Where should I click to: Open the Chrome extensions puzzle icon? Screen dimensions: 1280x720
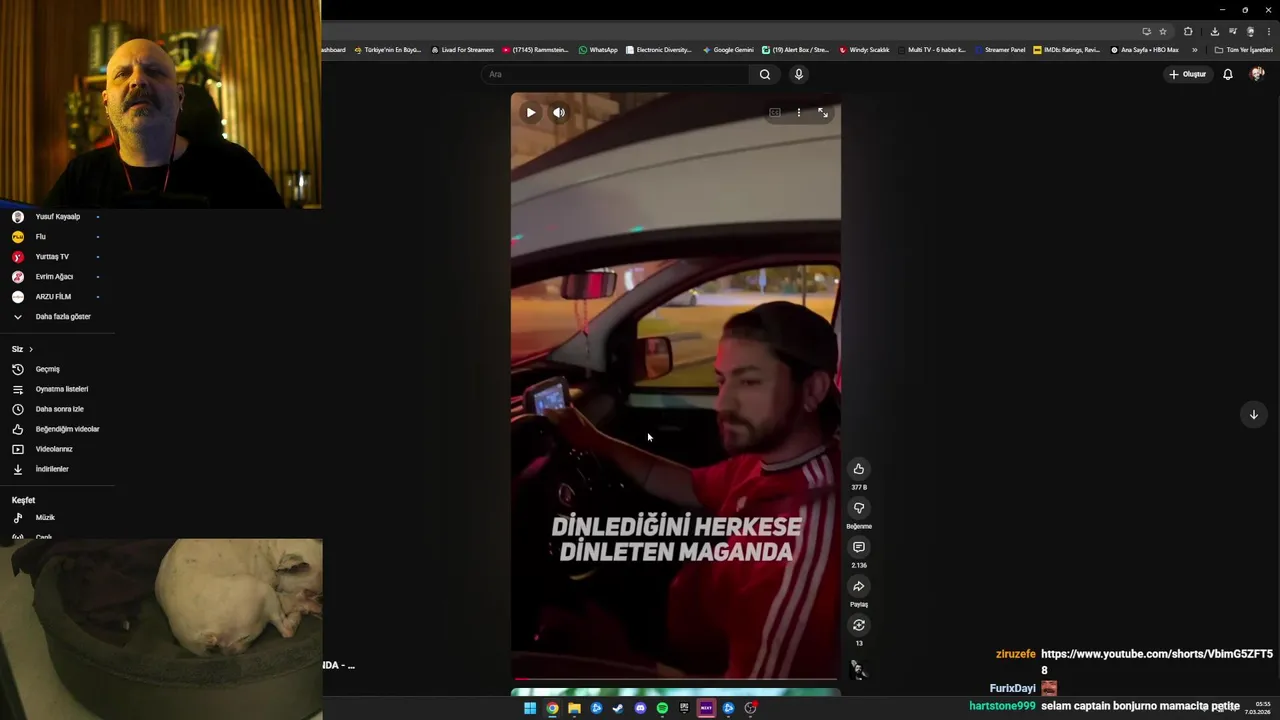point(1188,32)
